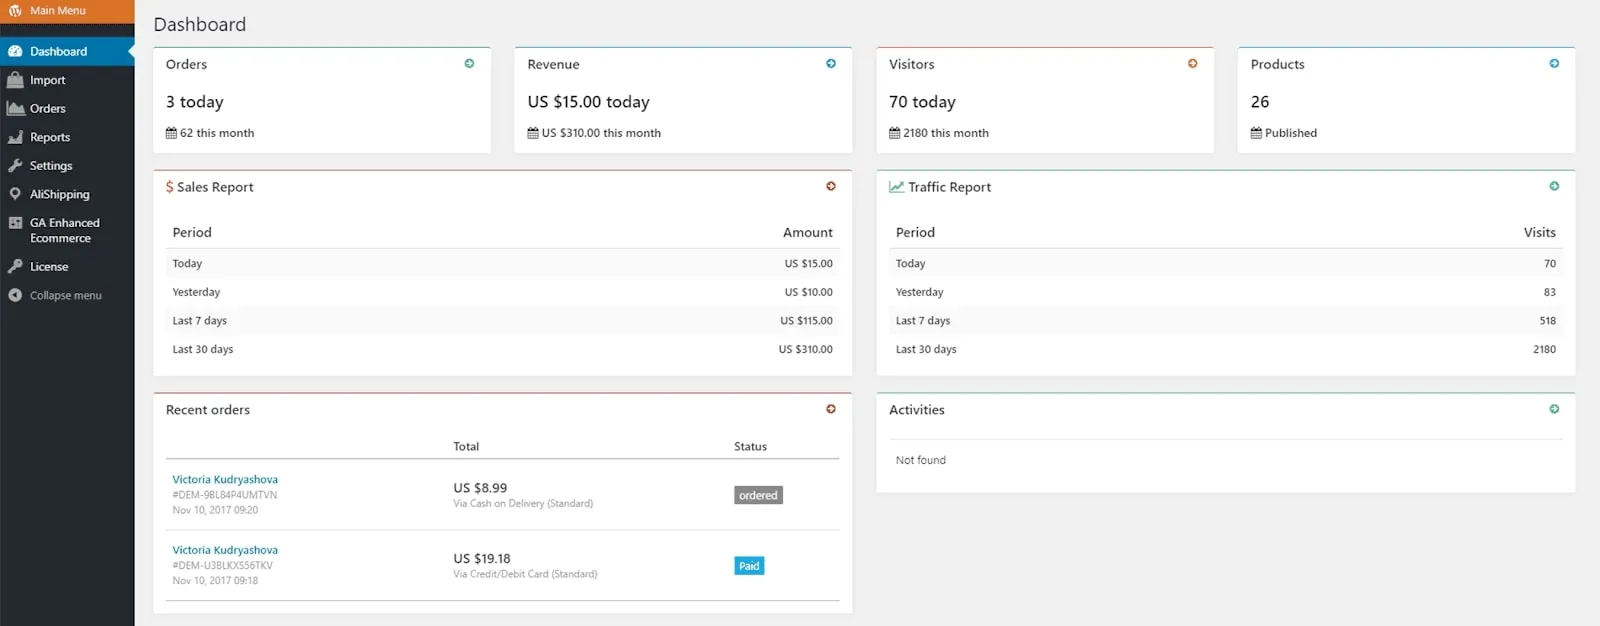Open AliShipping menu item
1600x626 pixels.
pyautogui.click(x=67, y=194)
